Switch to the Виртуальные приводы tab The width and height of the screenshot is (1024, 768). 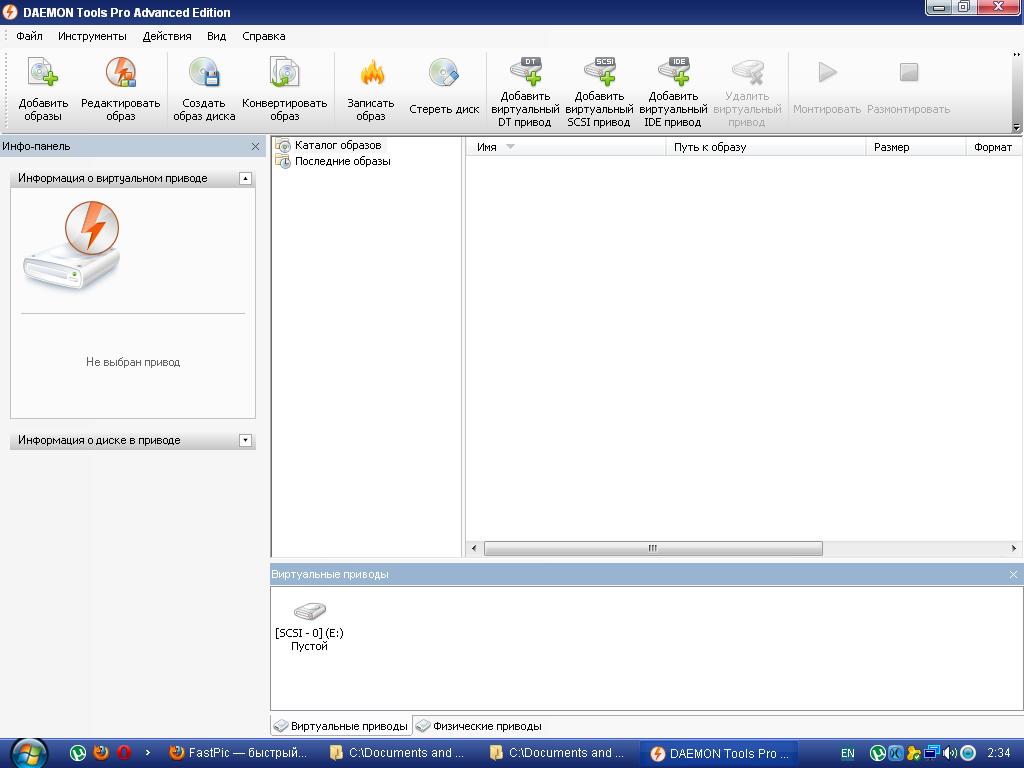pyautogui.click(x=341, y=726)
